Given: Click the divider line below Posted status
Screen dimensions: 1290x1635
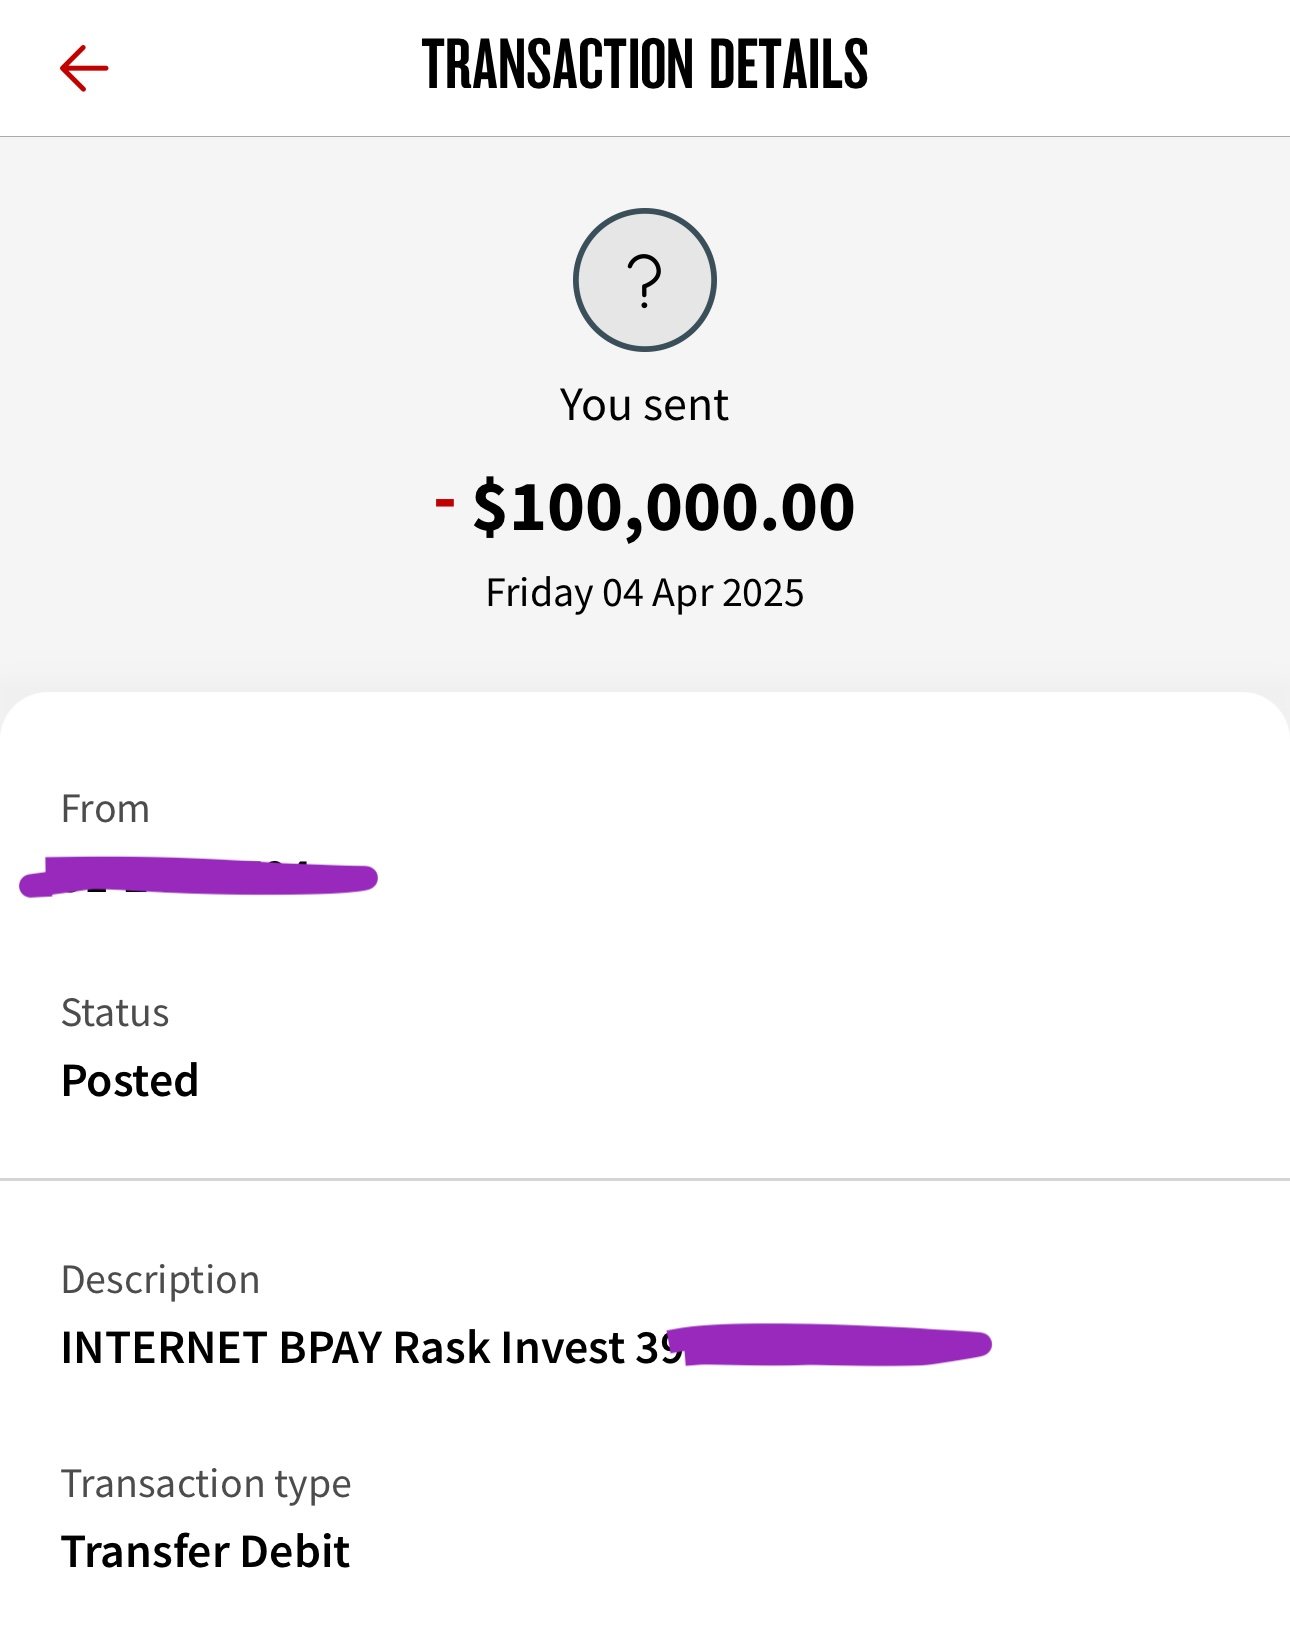Looking at the screenshot, I should 644,1180.
